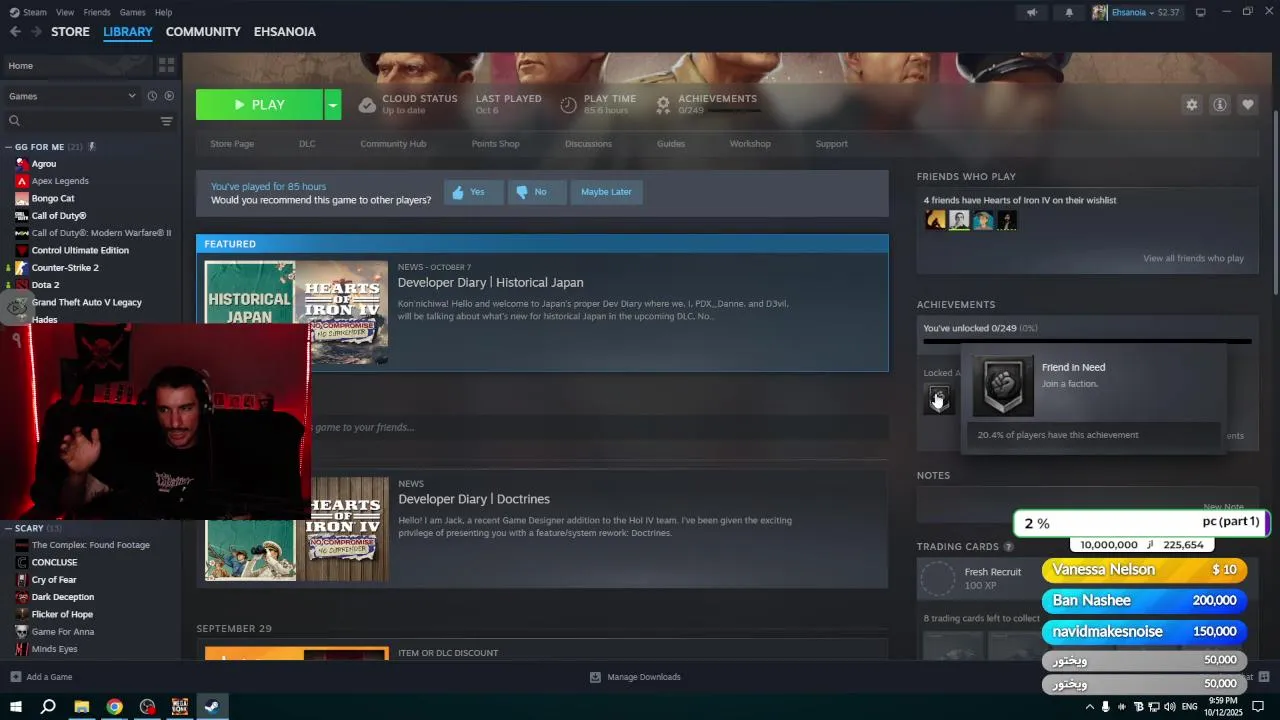The height and width of the screenshot is (720, 1280).
Task: Switch library to grid collections view
Action: click(x=166, y=65)
